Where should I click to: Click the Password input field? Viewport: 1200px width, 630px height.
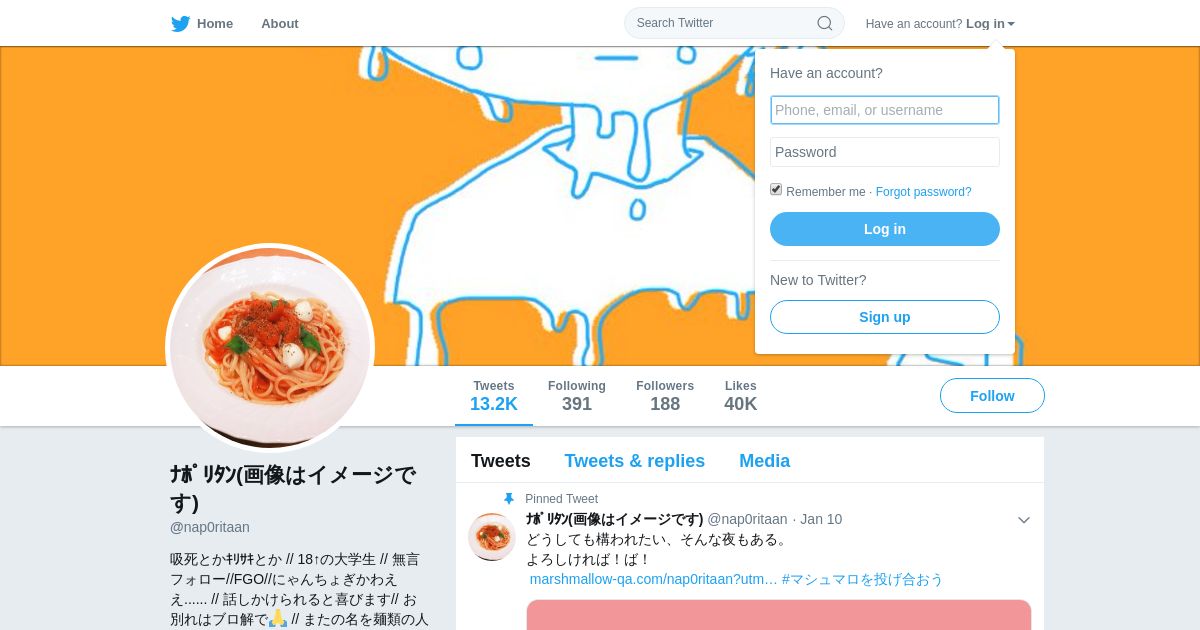(x=885, y=152)
